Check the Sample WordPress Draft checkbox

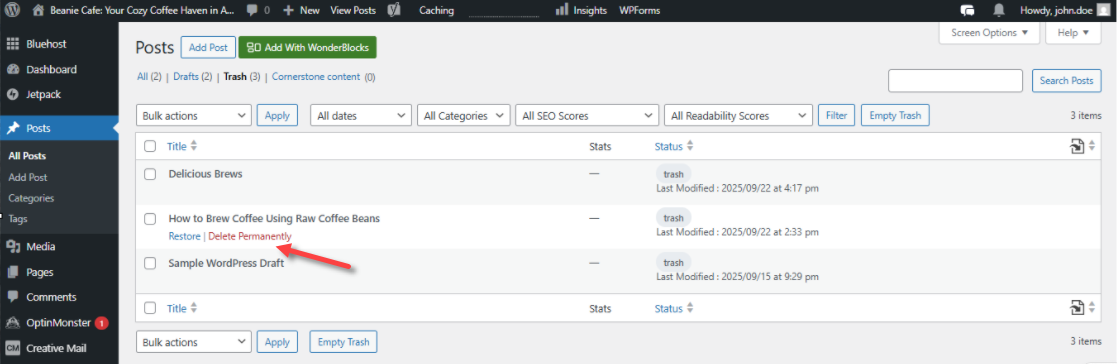click(150, 263)
